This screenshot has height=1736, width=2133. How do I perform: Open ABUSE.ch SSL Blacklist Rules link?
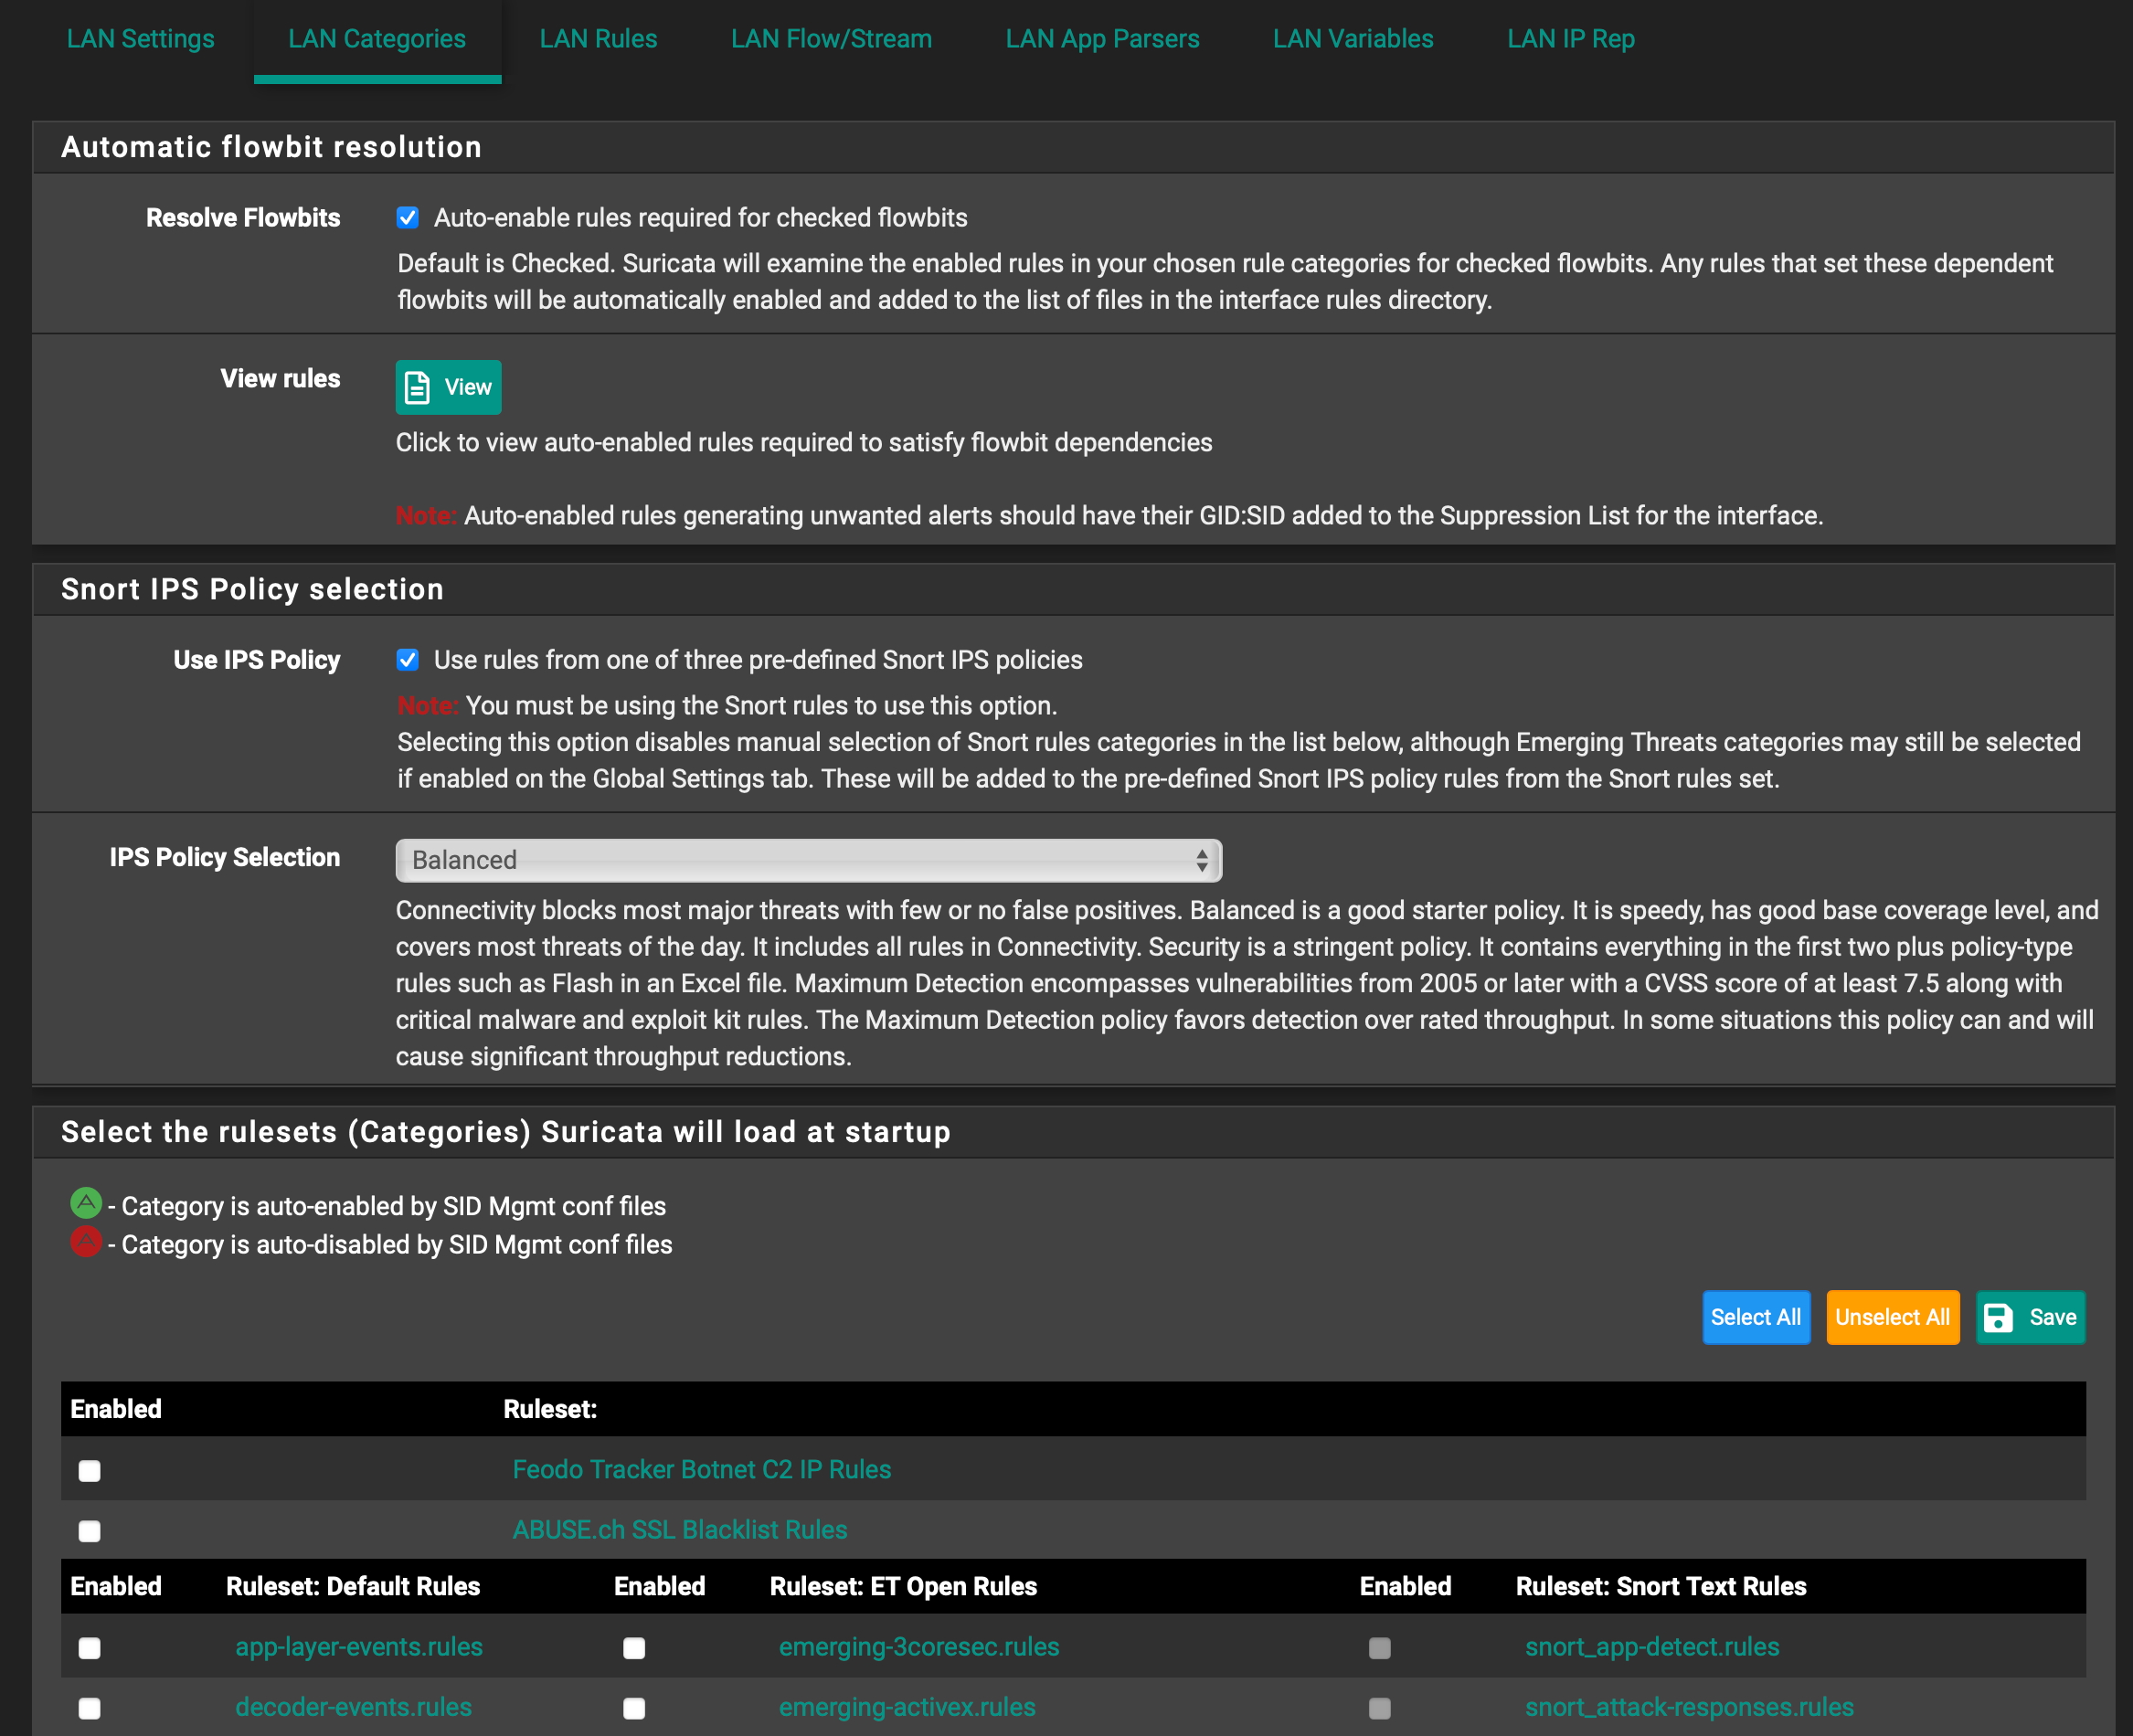[x=679, y=1529]
